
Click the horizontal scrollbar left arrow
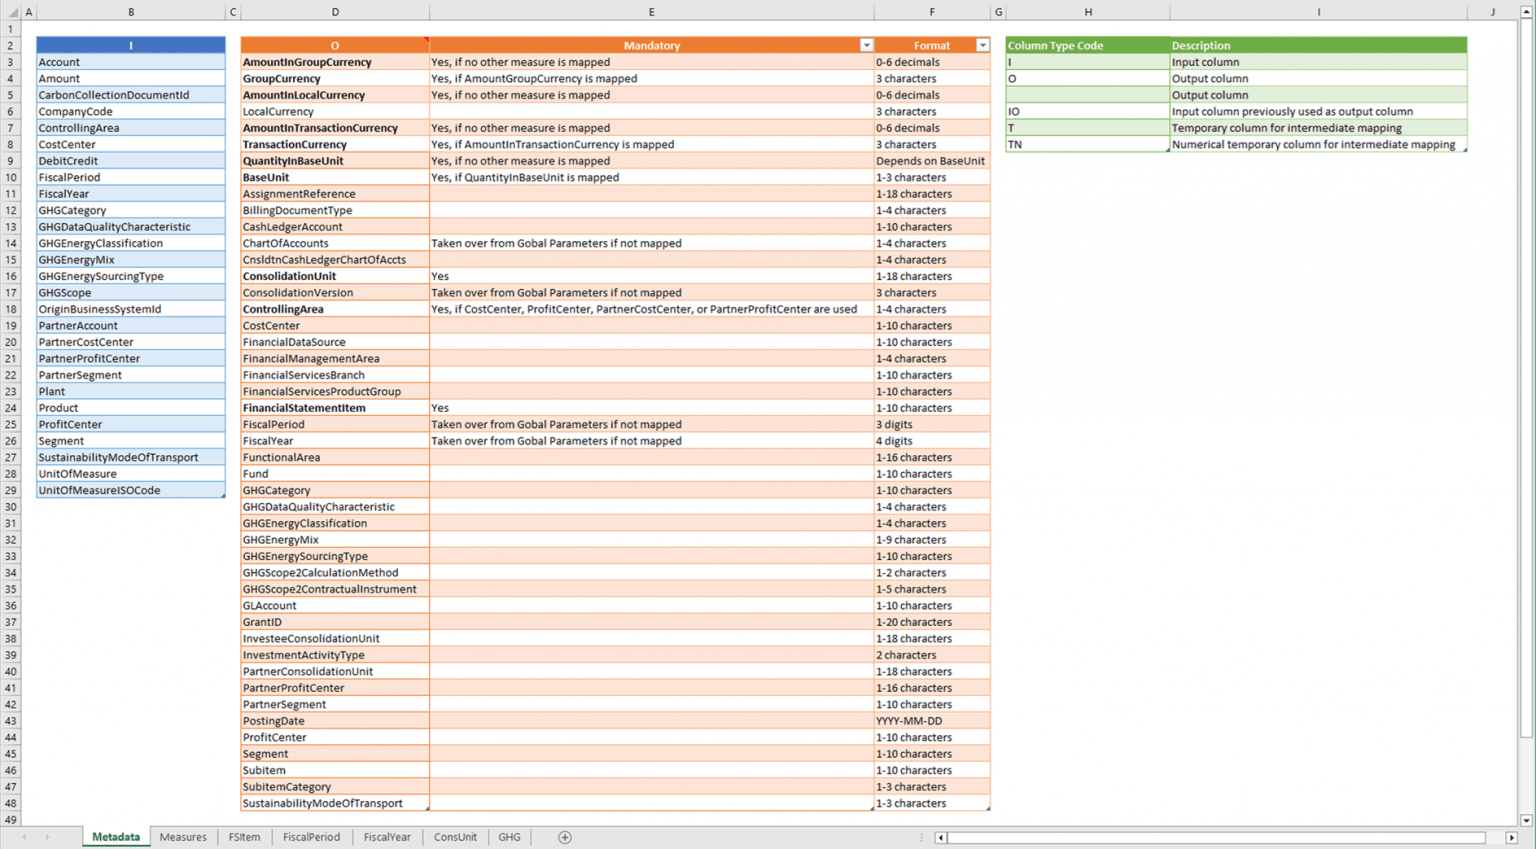(x=940, y=838)
